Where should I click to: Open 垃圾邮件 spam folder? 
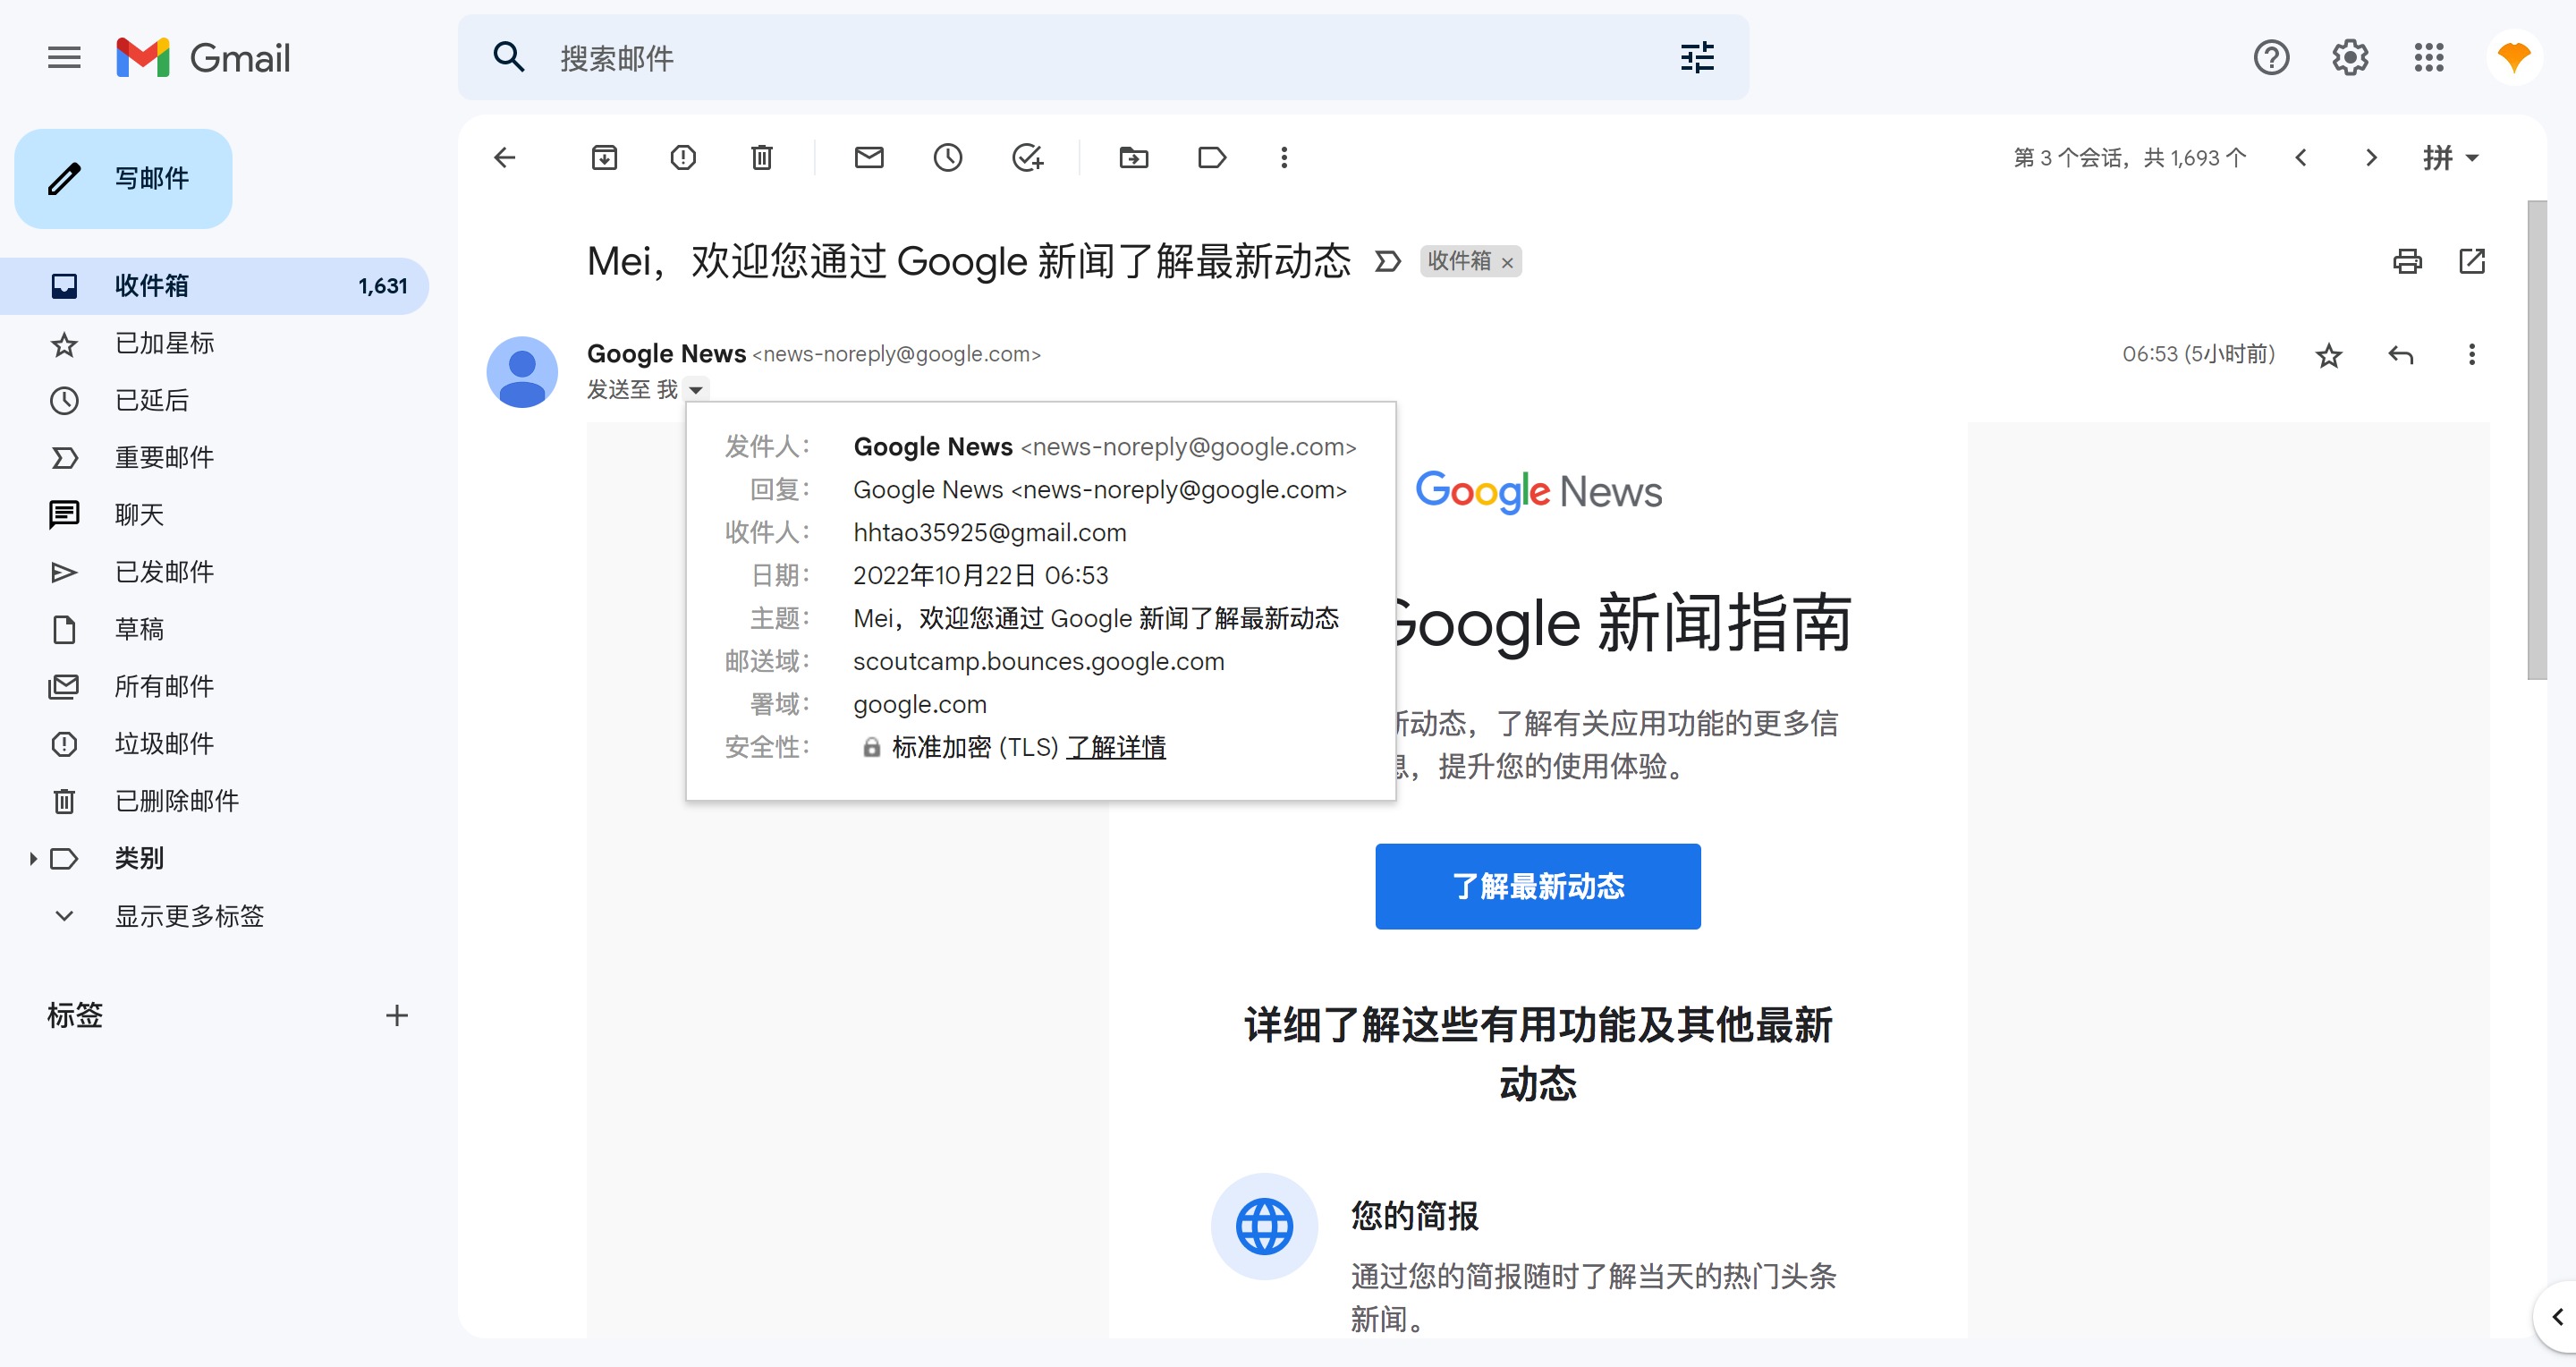coord(214,743)
